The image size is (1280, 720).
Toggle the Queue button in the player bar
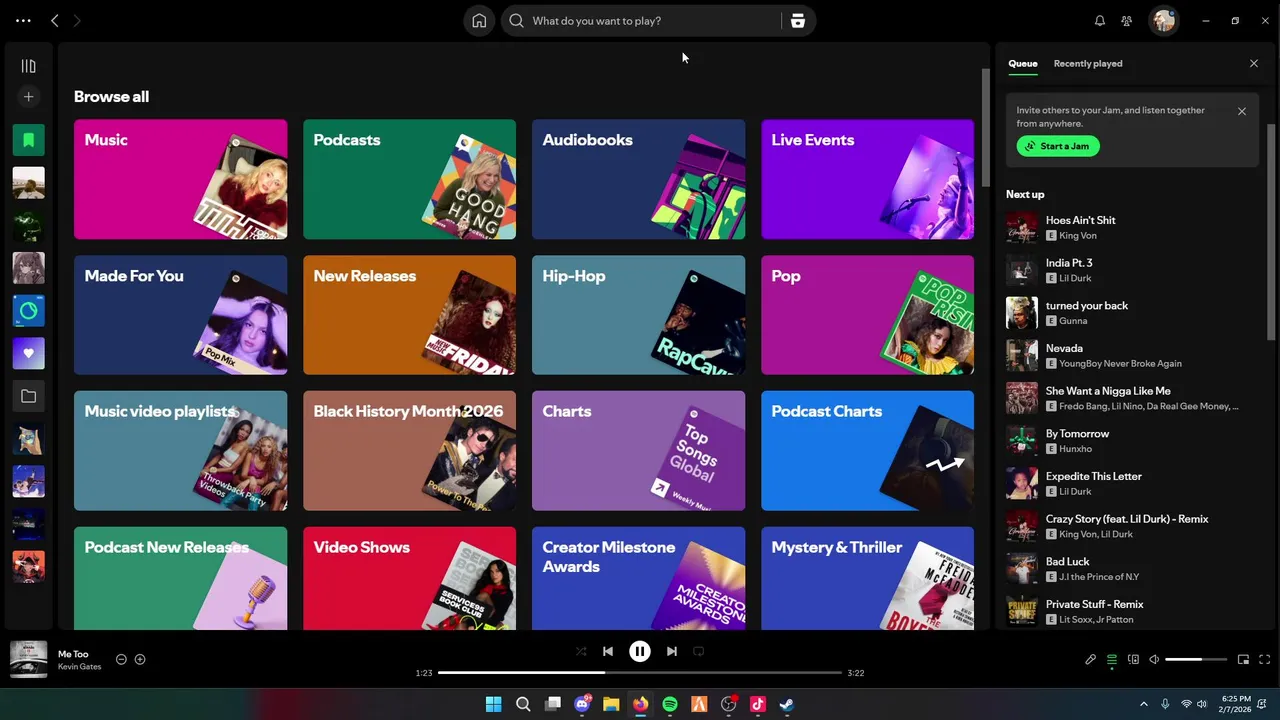(x=1112, y=660)
